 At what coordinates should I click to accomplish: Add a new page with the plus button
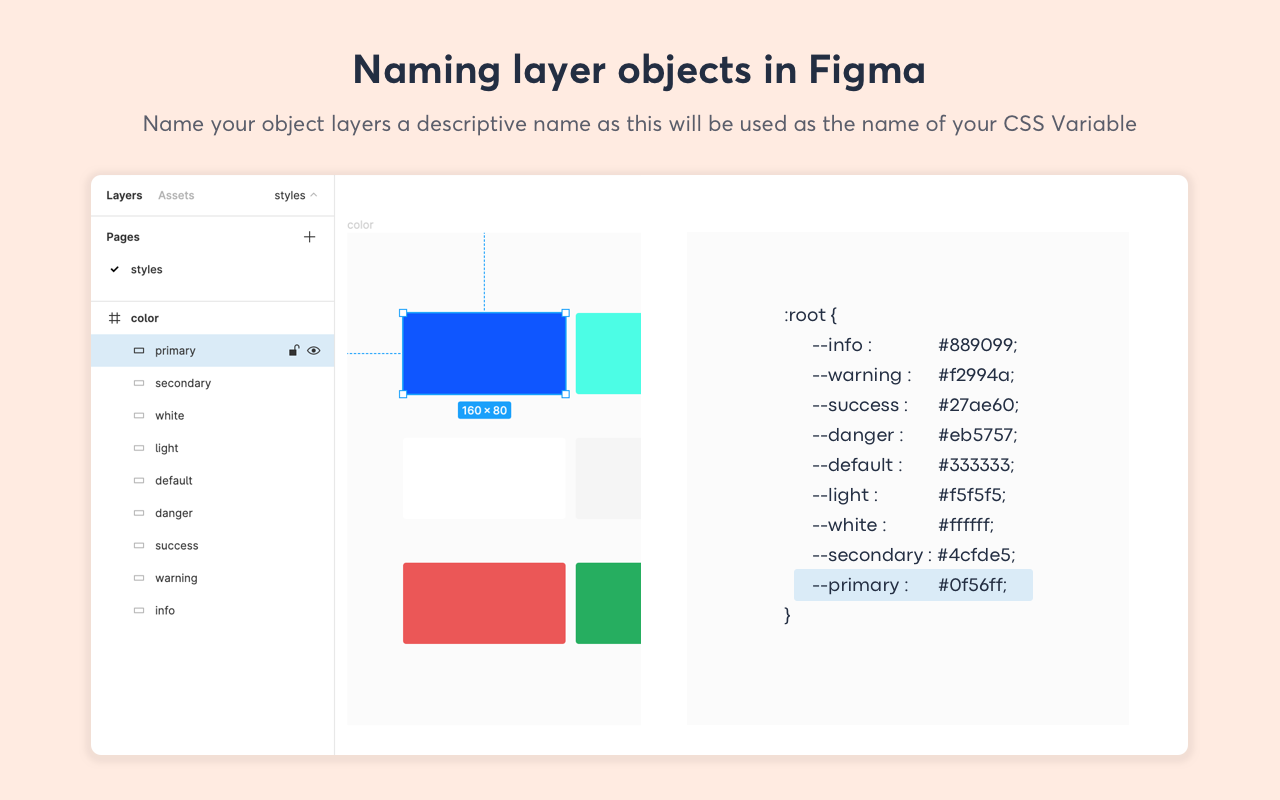(309, 237)
